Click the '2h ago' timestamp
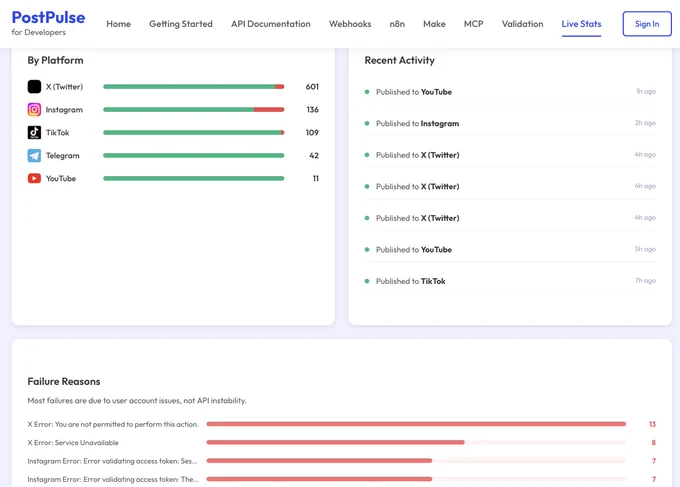 [x=645, y=123]
